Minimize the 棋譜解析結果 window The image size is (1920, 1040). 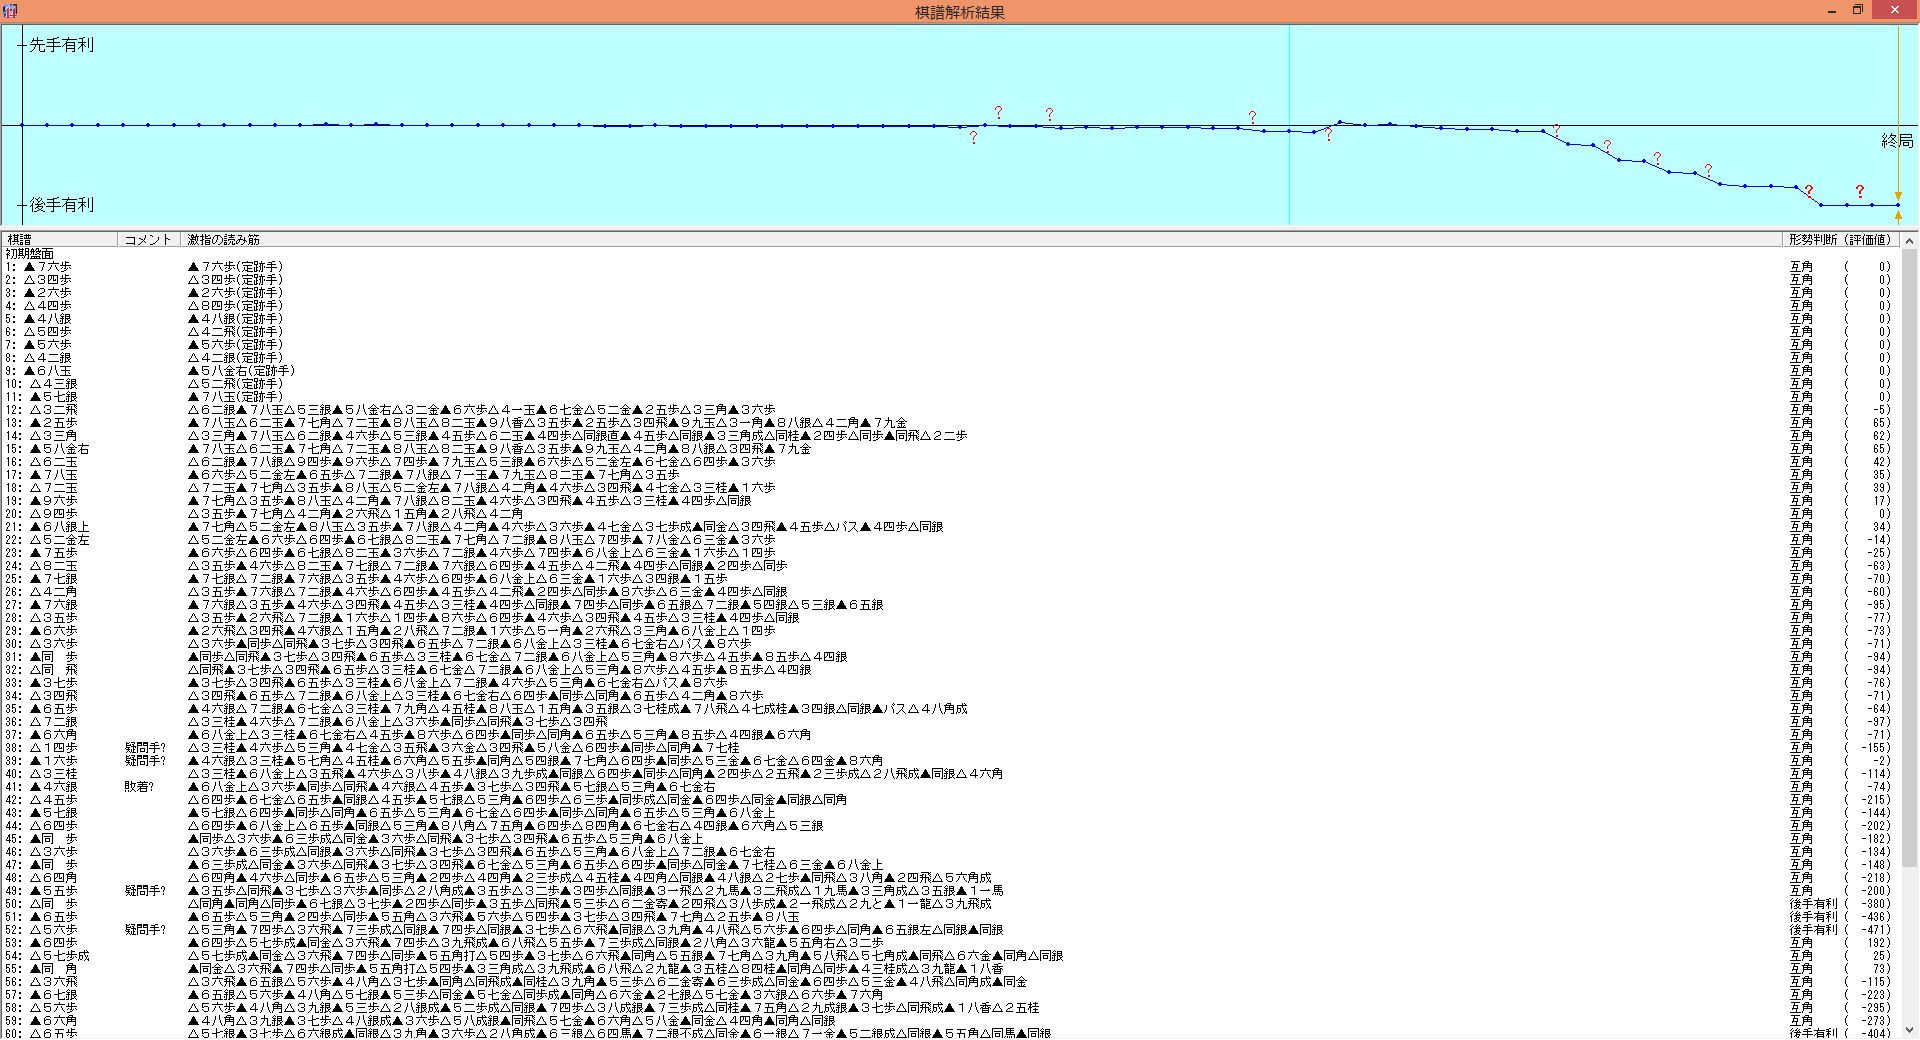(1831, 11)
